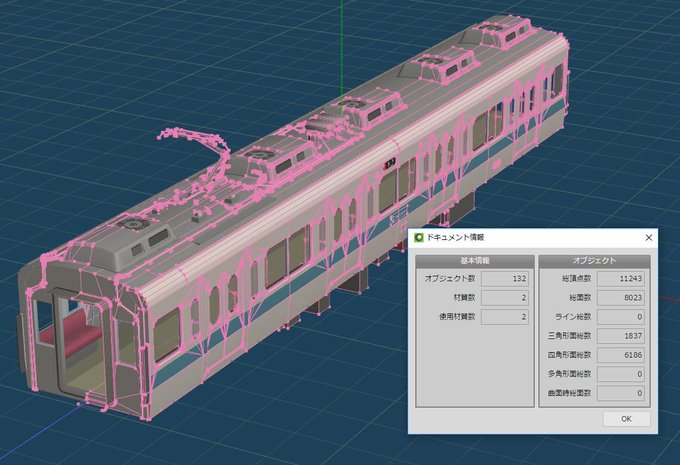Click the 曲面時総面数 label

(570, 393)
